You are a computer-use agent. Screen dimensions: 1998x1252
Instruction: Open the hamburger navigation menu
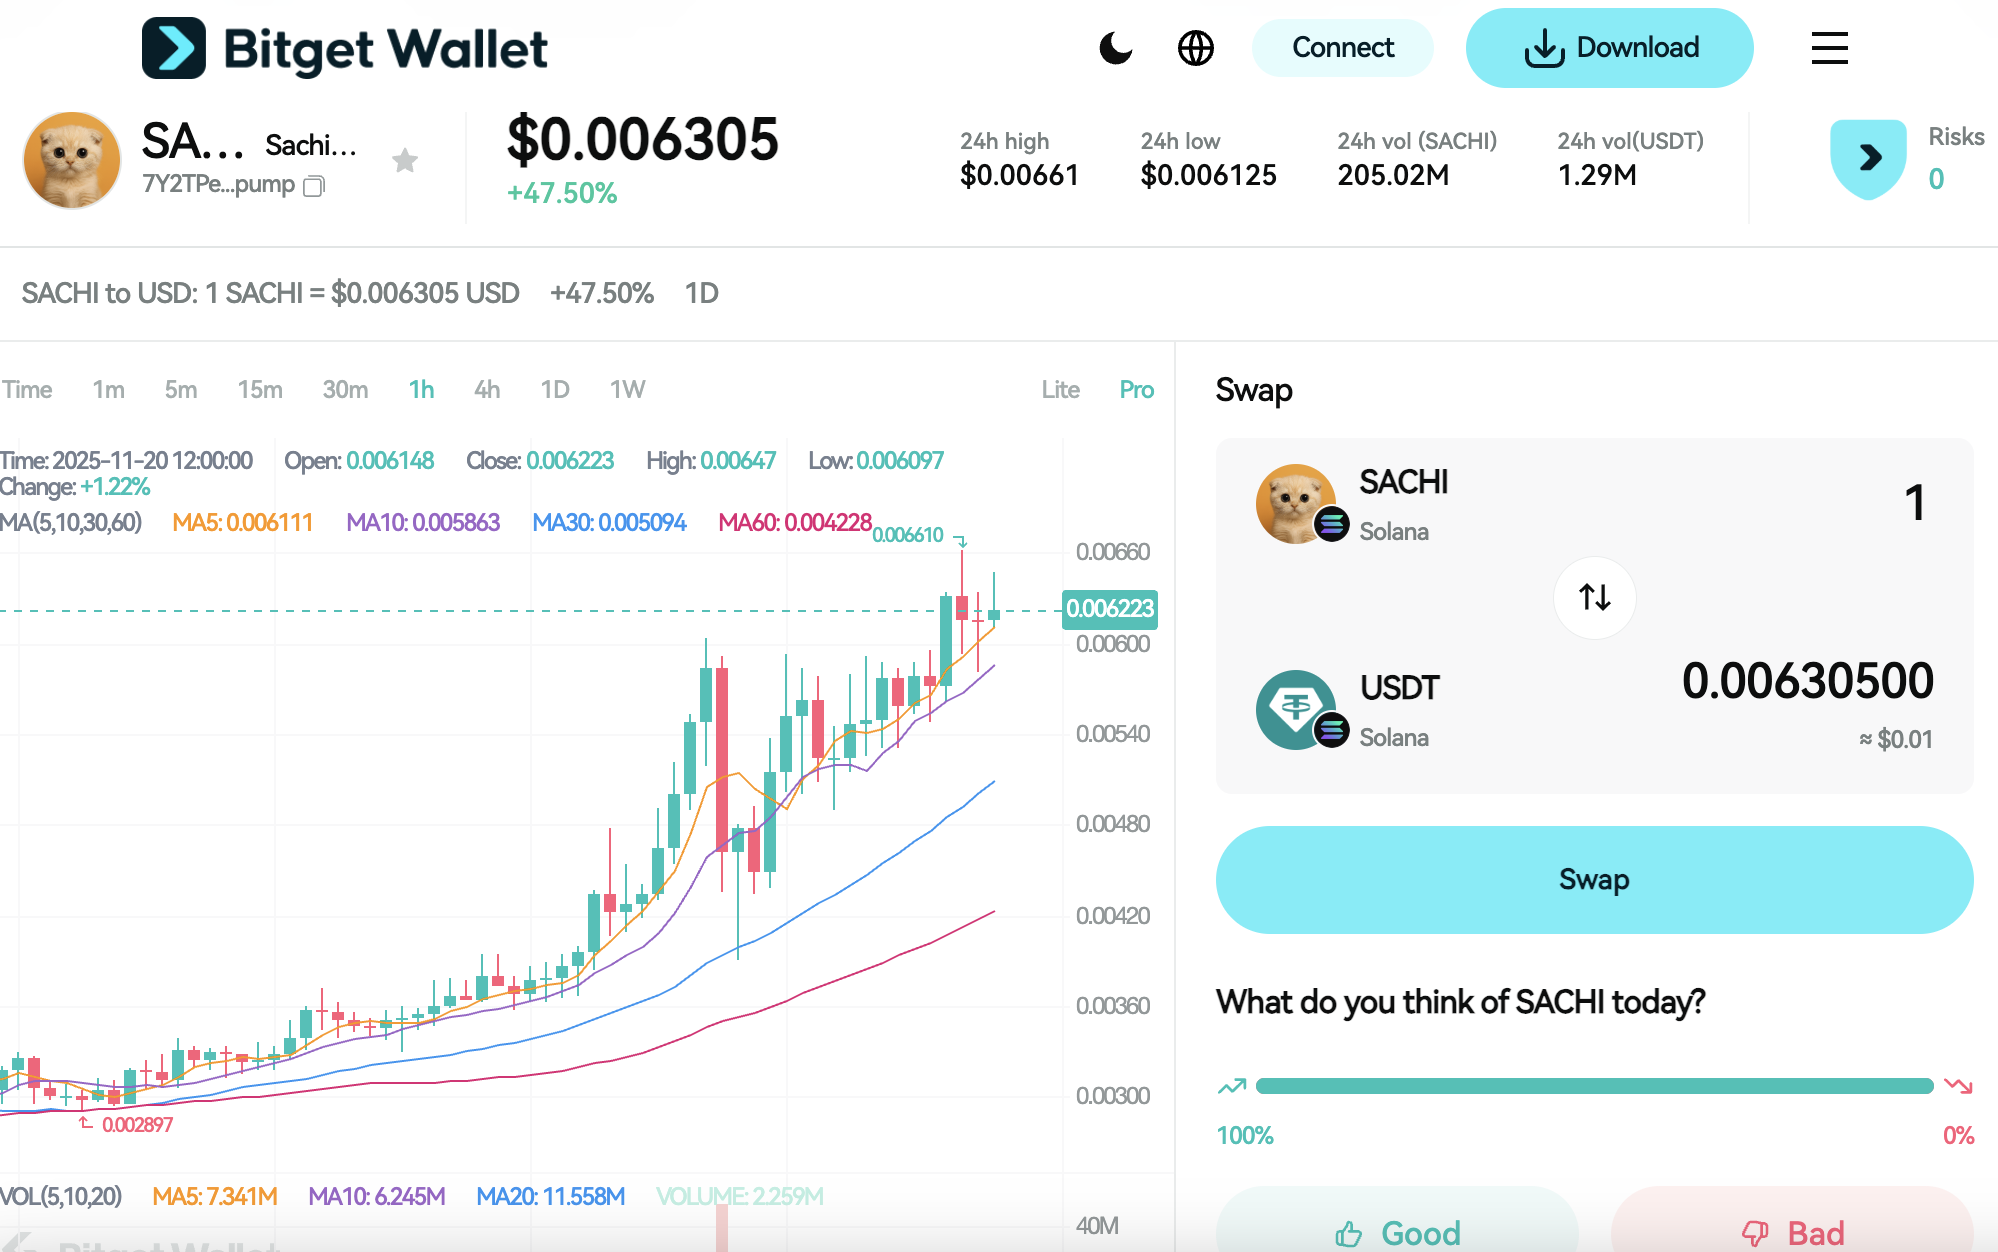point(1829,49)
